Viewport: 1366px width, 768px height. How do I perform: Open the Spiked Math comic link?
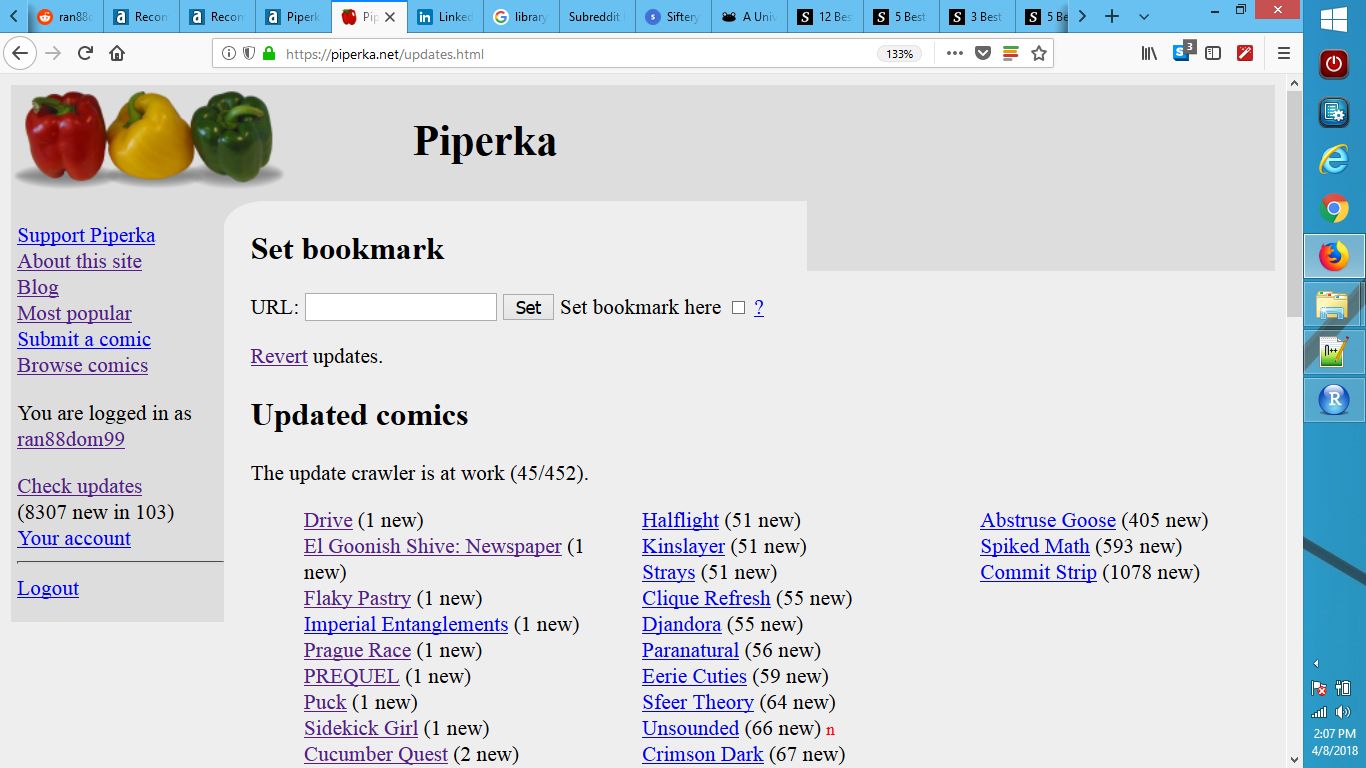(1035, 546)
